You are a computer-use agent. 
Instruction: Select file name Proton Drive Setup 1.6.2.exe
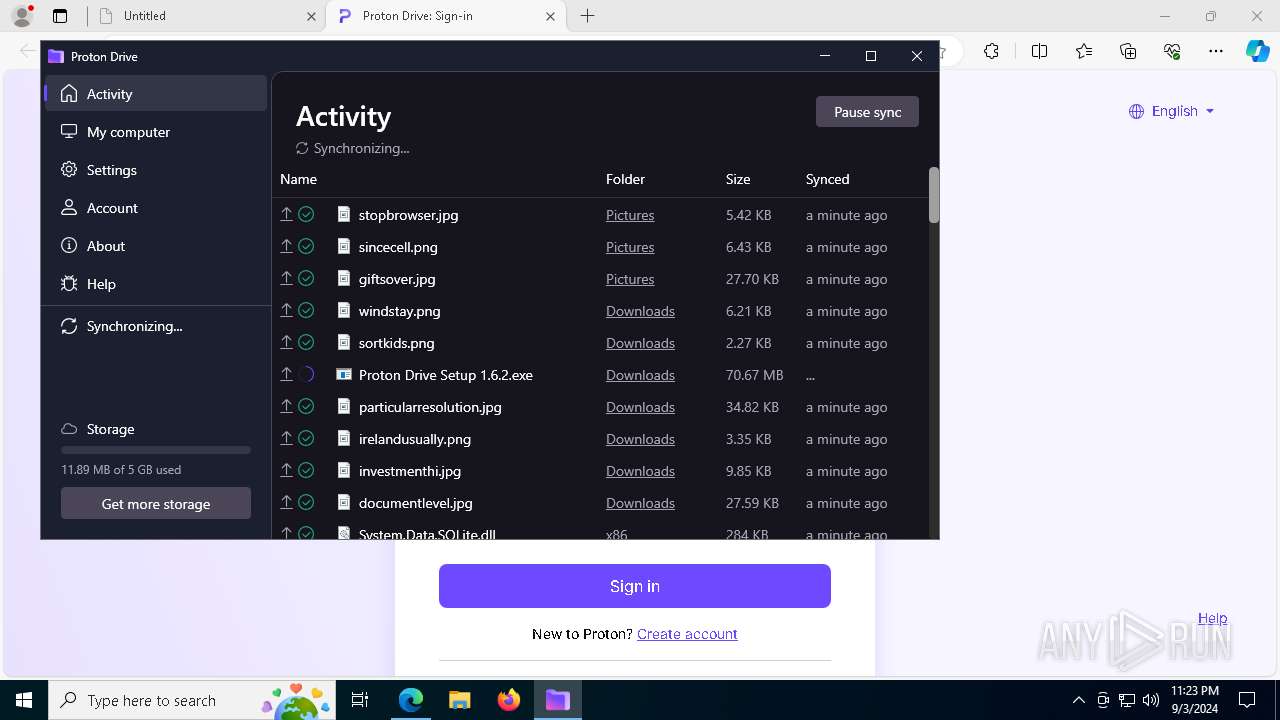(x=446, y=375)
